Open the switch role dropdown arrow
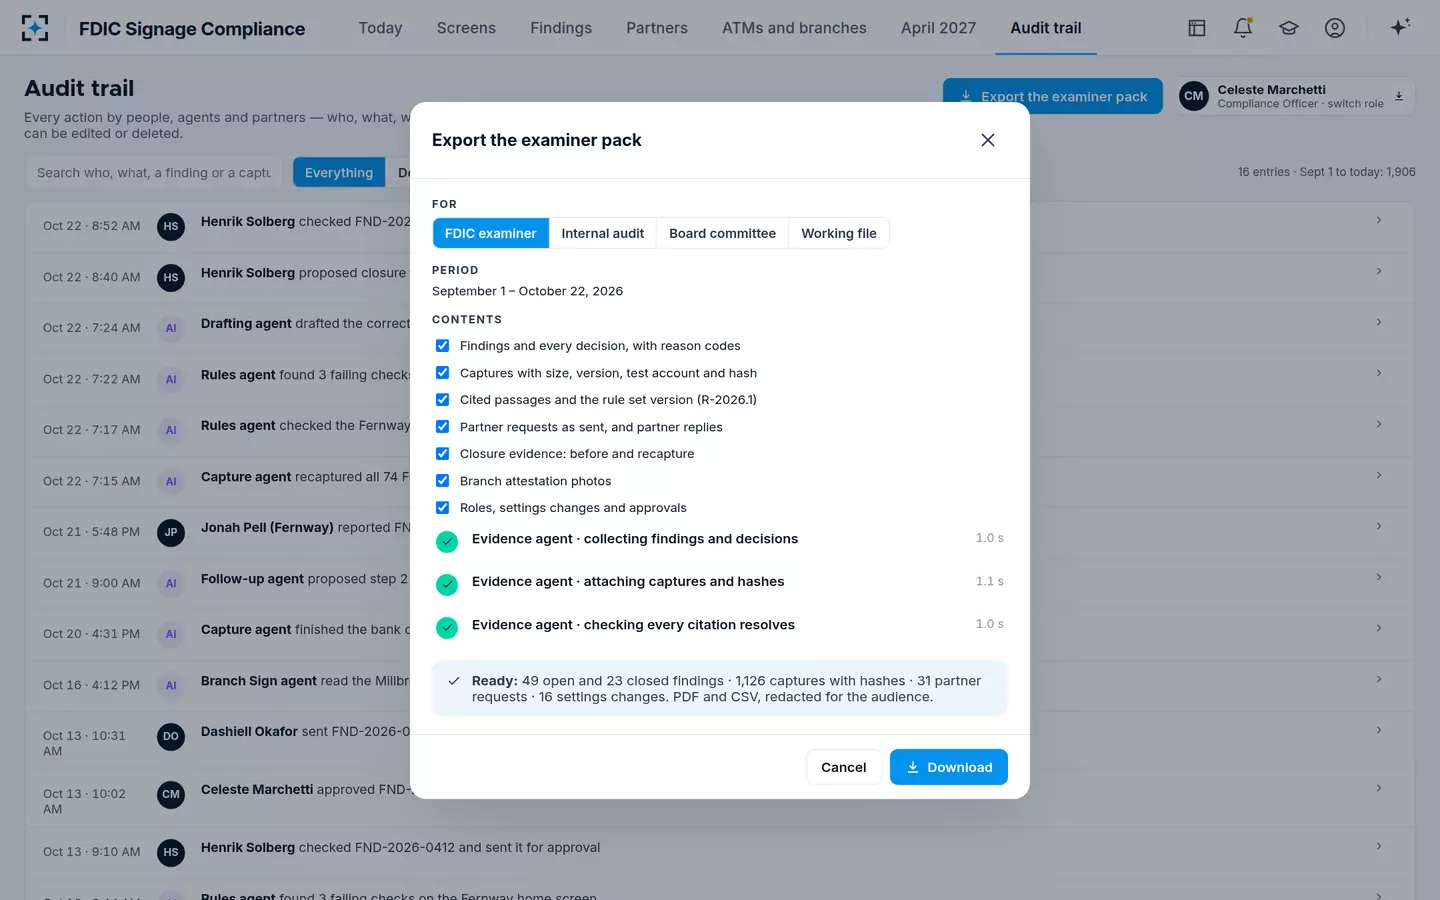Viewport: 1440px width, 900px height. coord(1399,97)
